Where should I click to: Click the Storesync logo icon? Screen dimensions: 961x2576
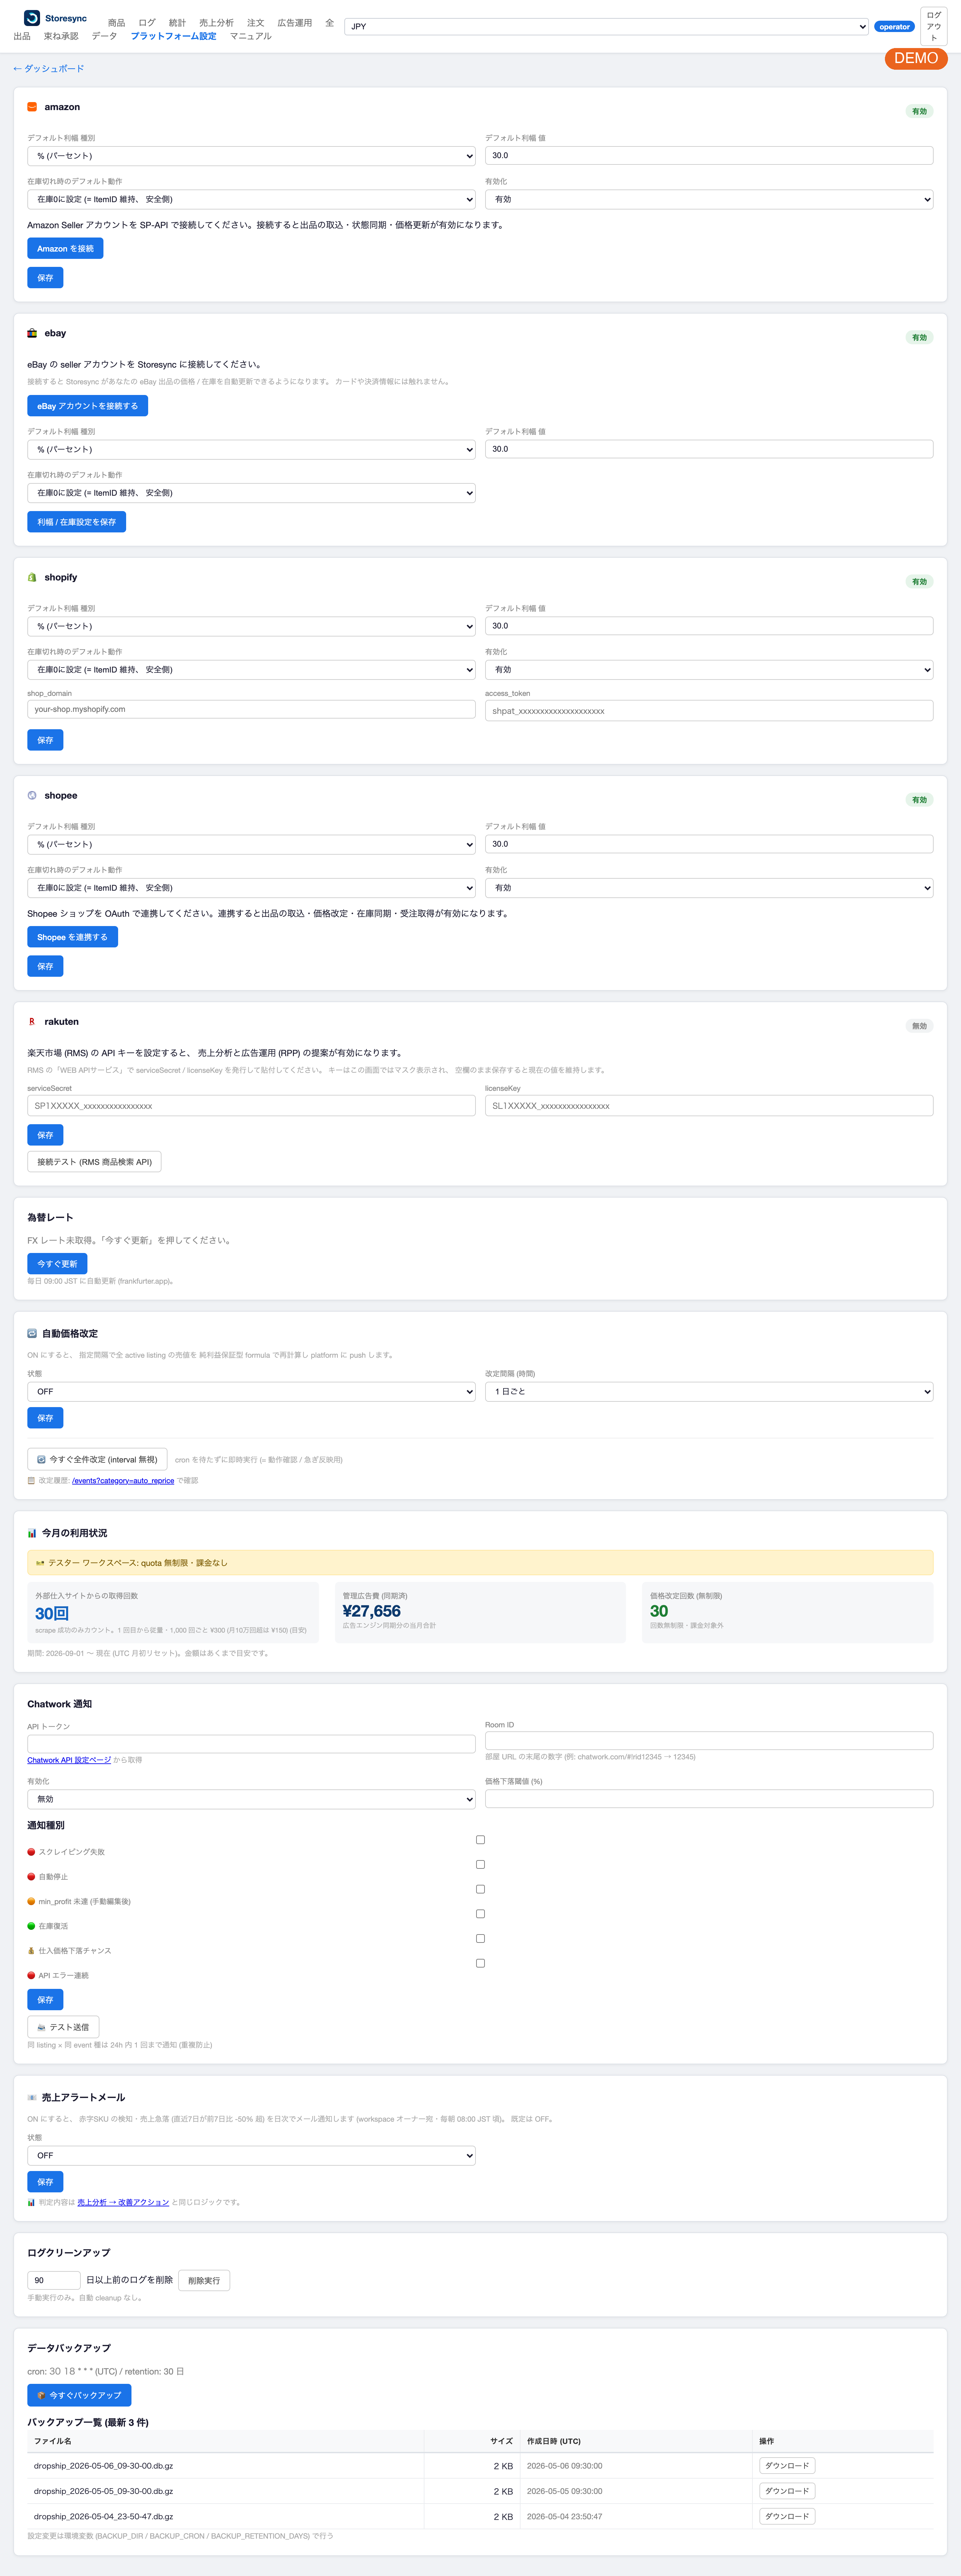32,18
